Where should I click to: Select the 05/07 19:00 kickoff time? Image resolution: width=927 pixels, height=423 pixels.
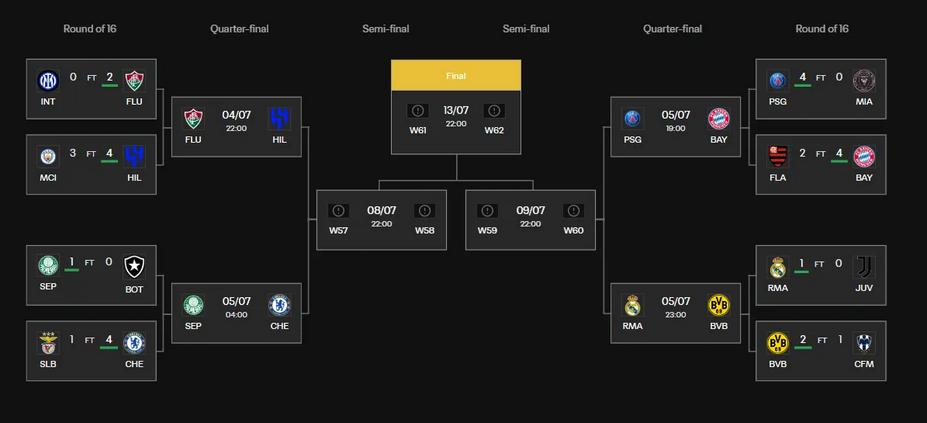(x=676, y=128)
